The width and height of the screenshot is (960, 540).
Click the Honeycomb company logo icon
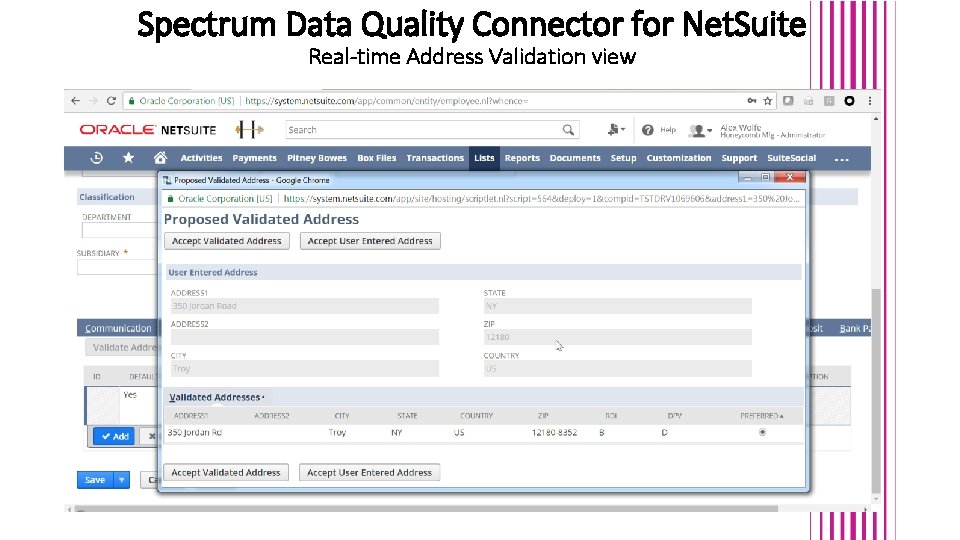(249, 129)
